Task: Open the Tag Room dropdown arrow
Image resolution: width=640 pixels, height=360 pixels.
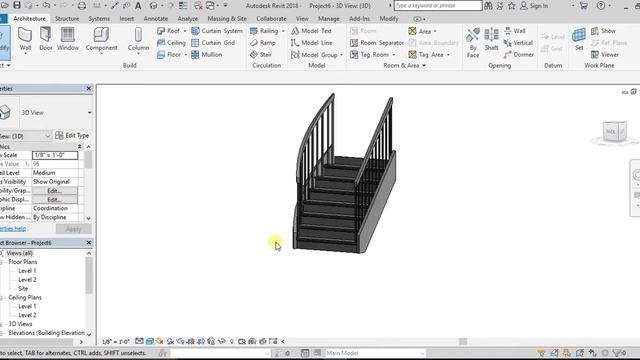Action: coord(394,55)
